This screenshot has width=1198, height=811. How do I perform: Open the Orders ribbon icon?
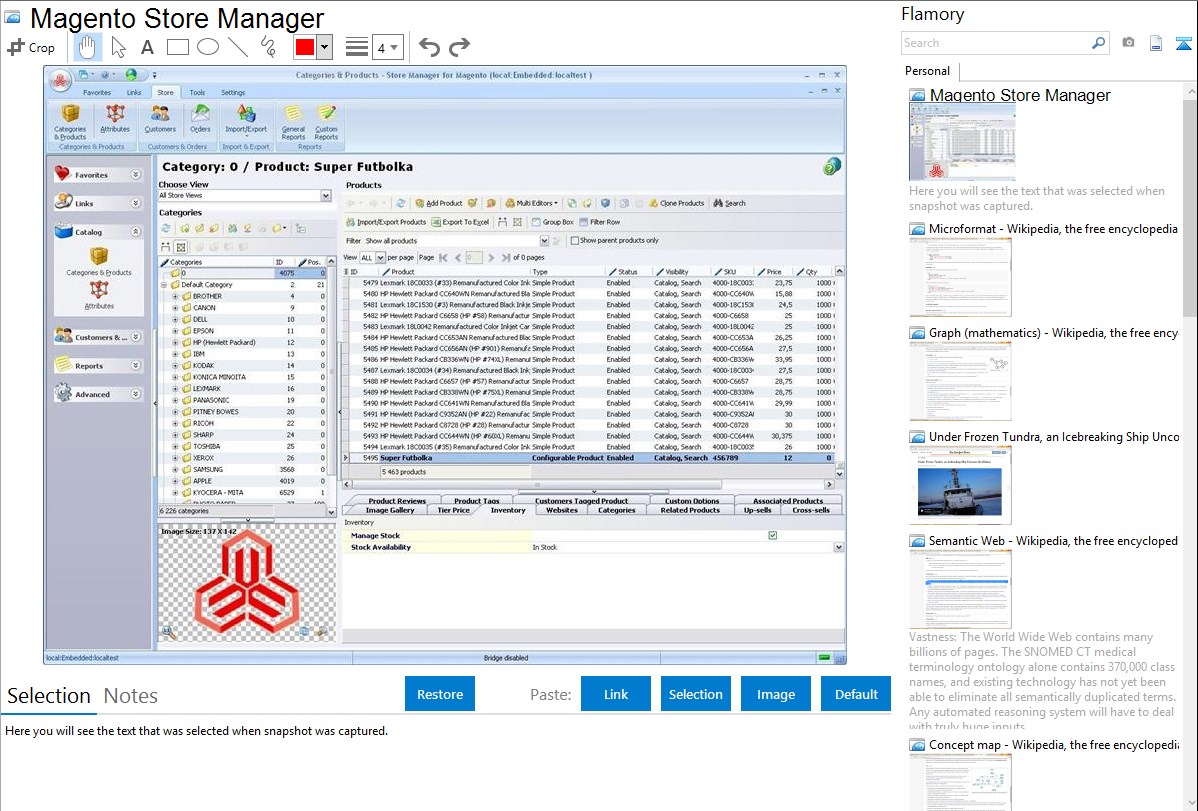point(200,119)
